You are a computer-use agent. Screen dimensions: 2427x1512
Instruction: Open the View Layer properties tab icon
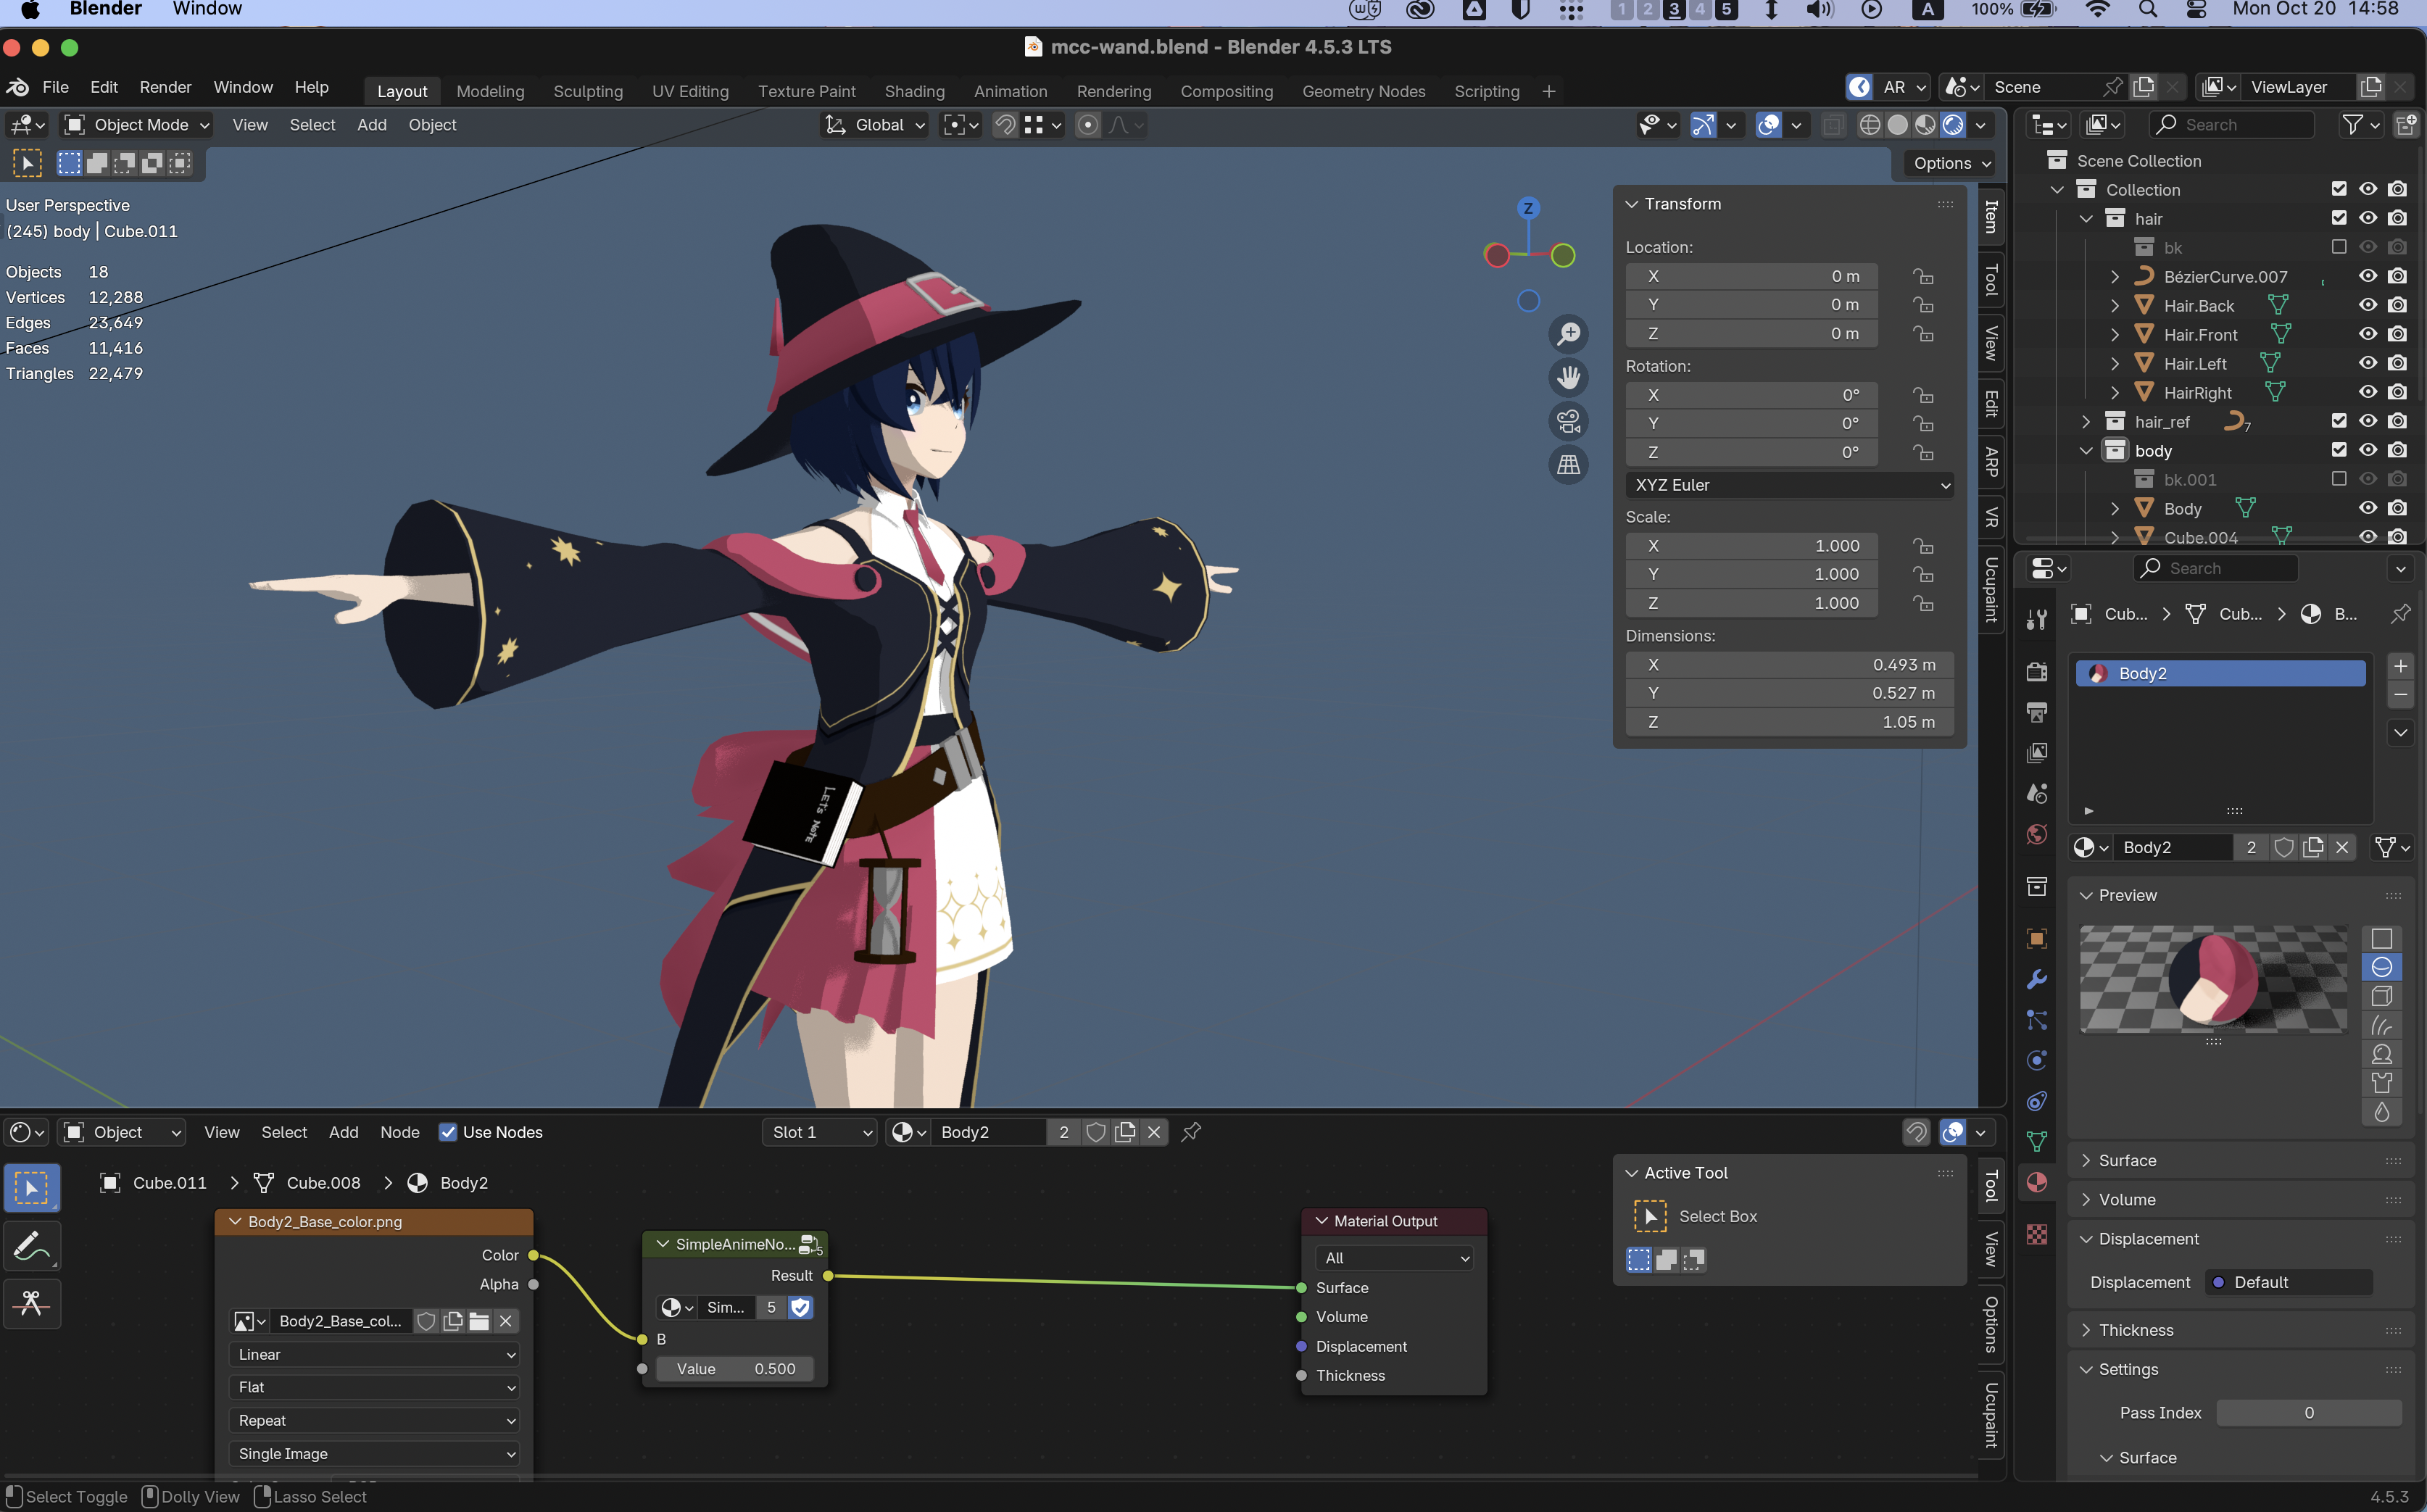point(2037,753)
